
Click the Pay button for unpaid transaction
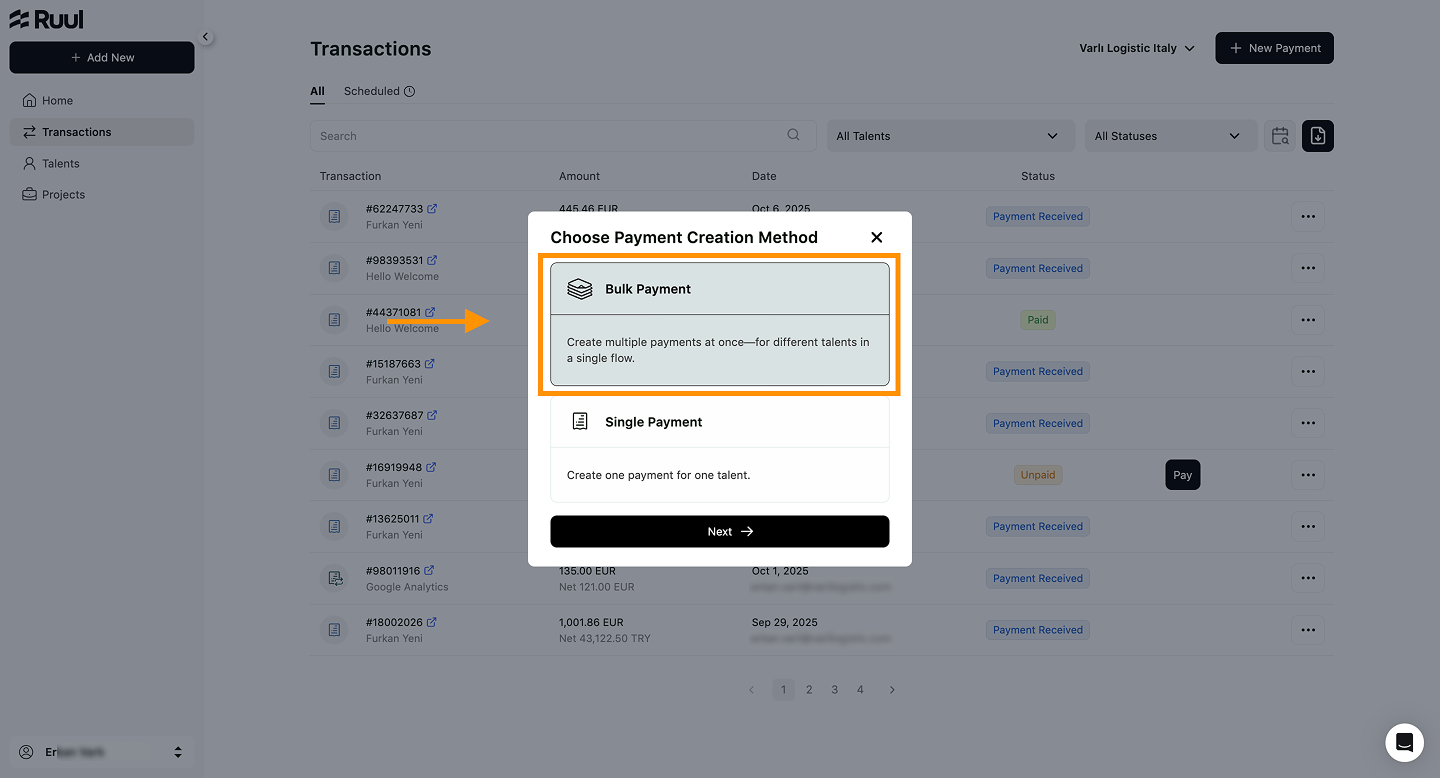coord(1182,475)
